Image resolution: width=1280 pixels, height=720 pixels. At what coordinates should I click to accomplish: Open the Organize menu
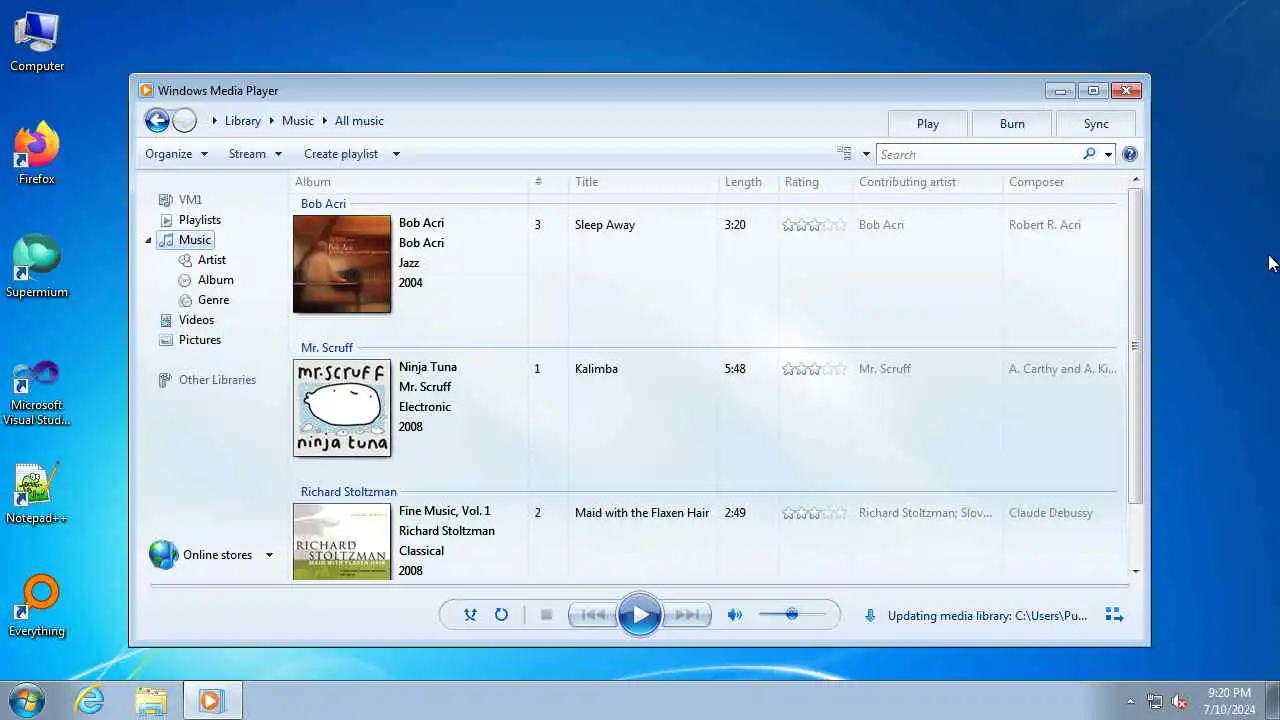tap(176, 154)
